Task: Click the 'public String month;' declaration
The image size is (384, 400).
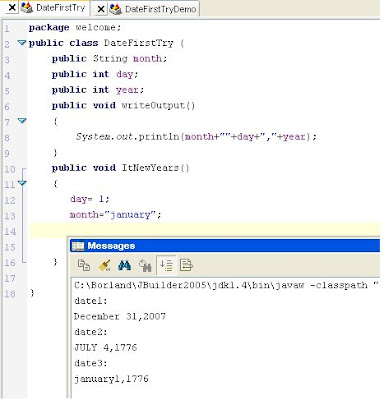Action: pos(109,59)
